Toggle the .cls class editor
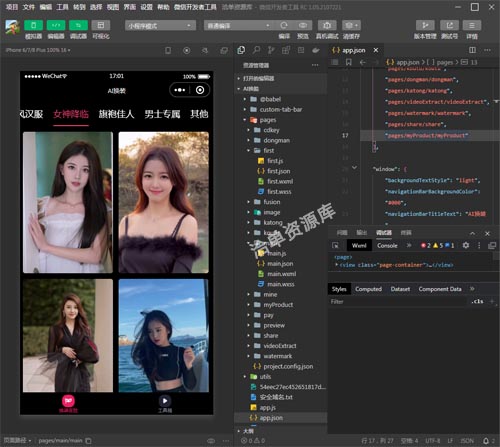The width and height of the screenshot is (500, 447). pyautogui.click(x=477, y=302)
